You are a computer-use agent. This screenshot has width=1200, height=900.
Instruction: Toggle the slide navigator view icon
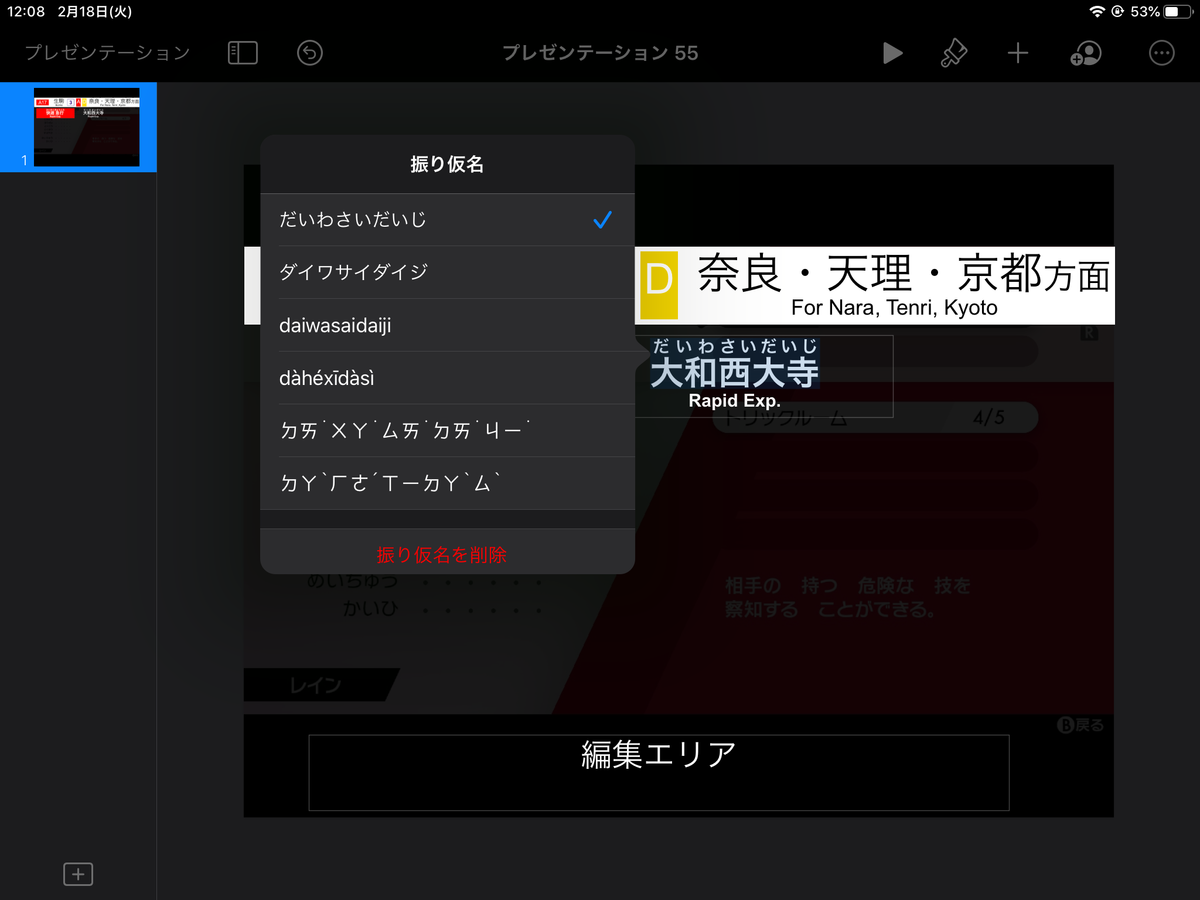pyautogui.click(x=242, y=53)
